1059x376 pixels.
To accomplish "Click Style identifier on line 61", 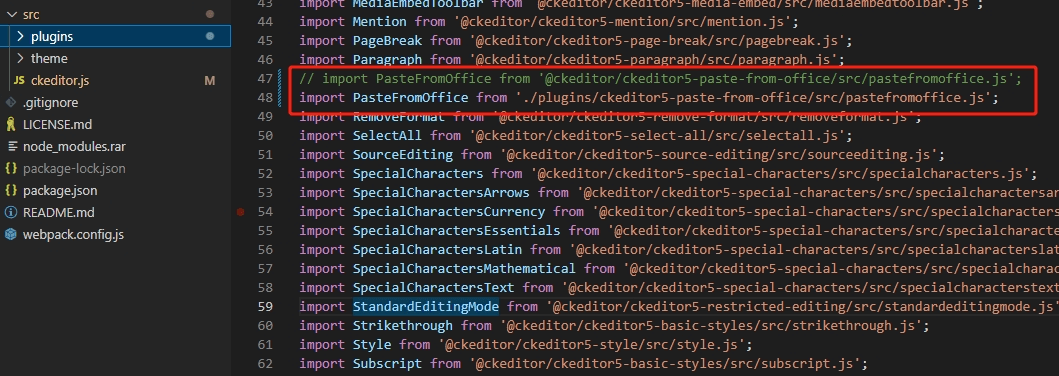I will pyautogui.click(x=372, y=344).
